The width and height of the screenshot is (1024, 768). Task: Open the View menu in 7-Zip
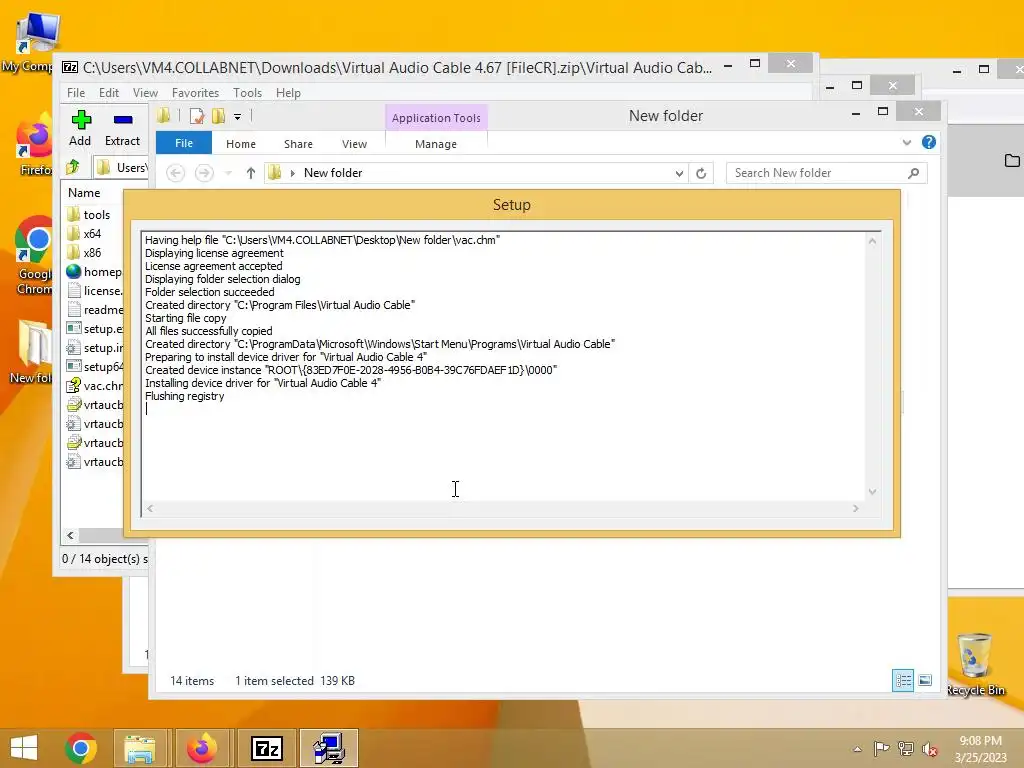coord(145,93)
